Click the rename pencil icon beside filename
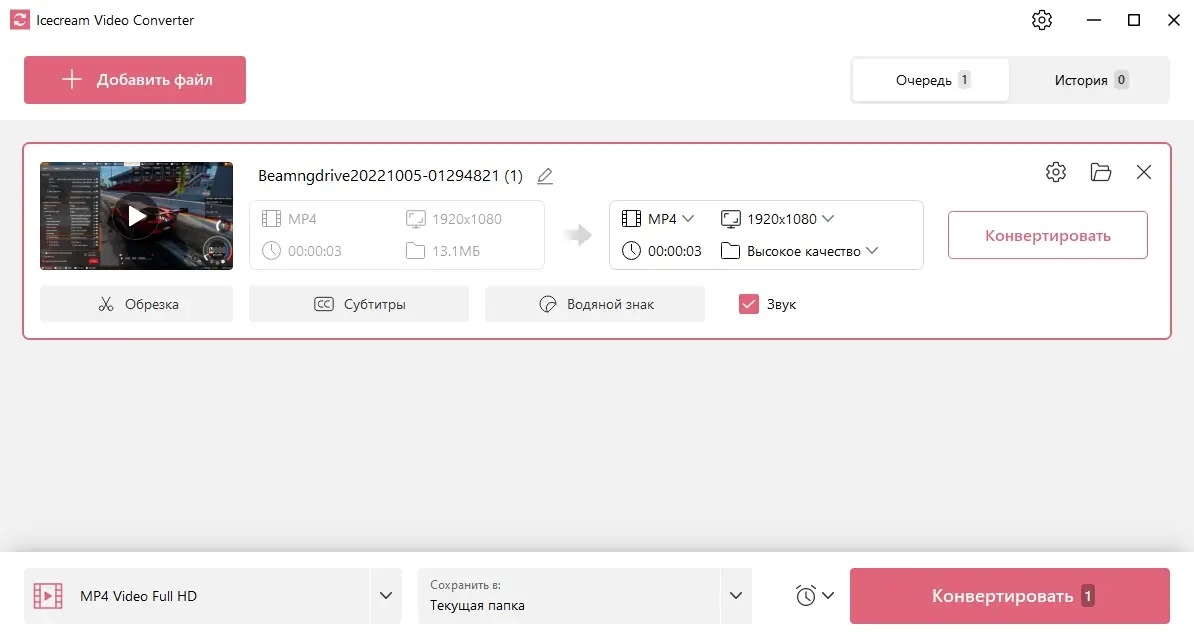1194x640 pixels. [x=545, y=177]
